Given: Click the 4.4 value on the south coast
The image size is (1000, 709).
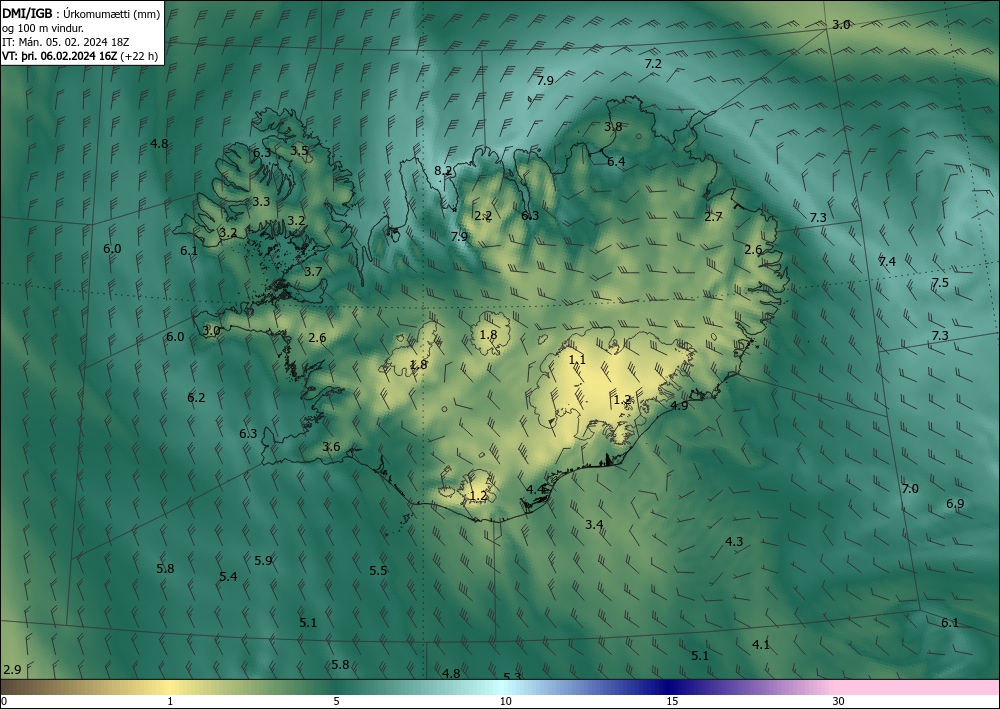Looking at the screenshot, I should pos(535,490).
